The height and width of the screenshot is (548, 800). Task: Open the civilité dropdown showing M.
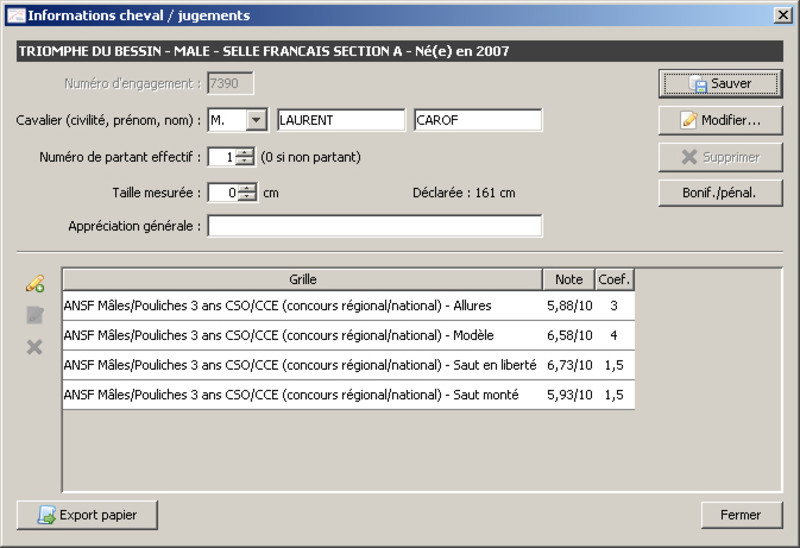coord(256,120)
